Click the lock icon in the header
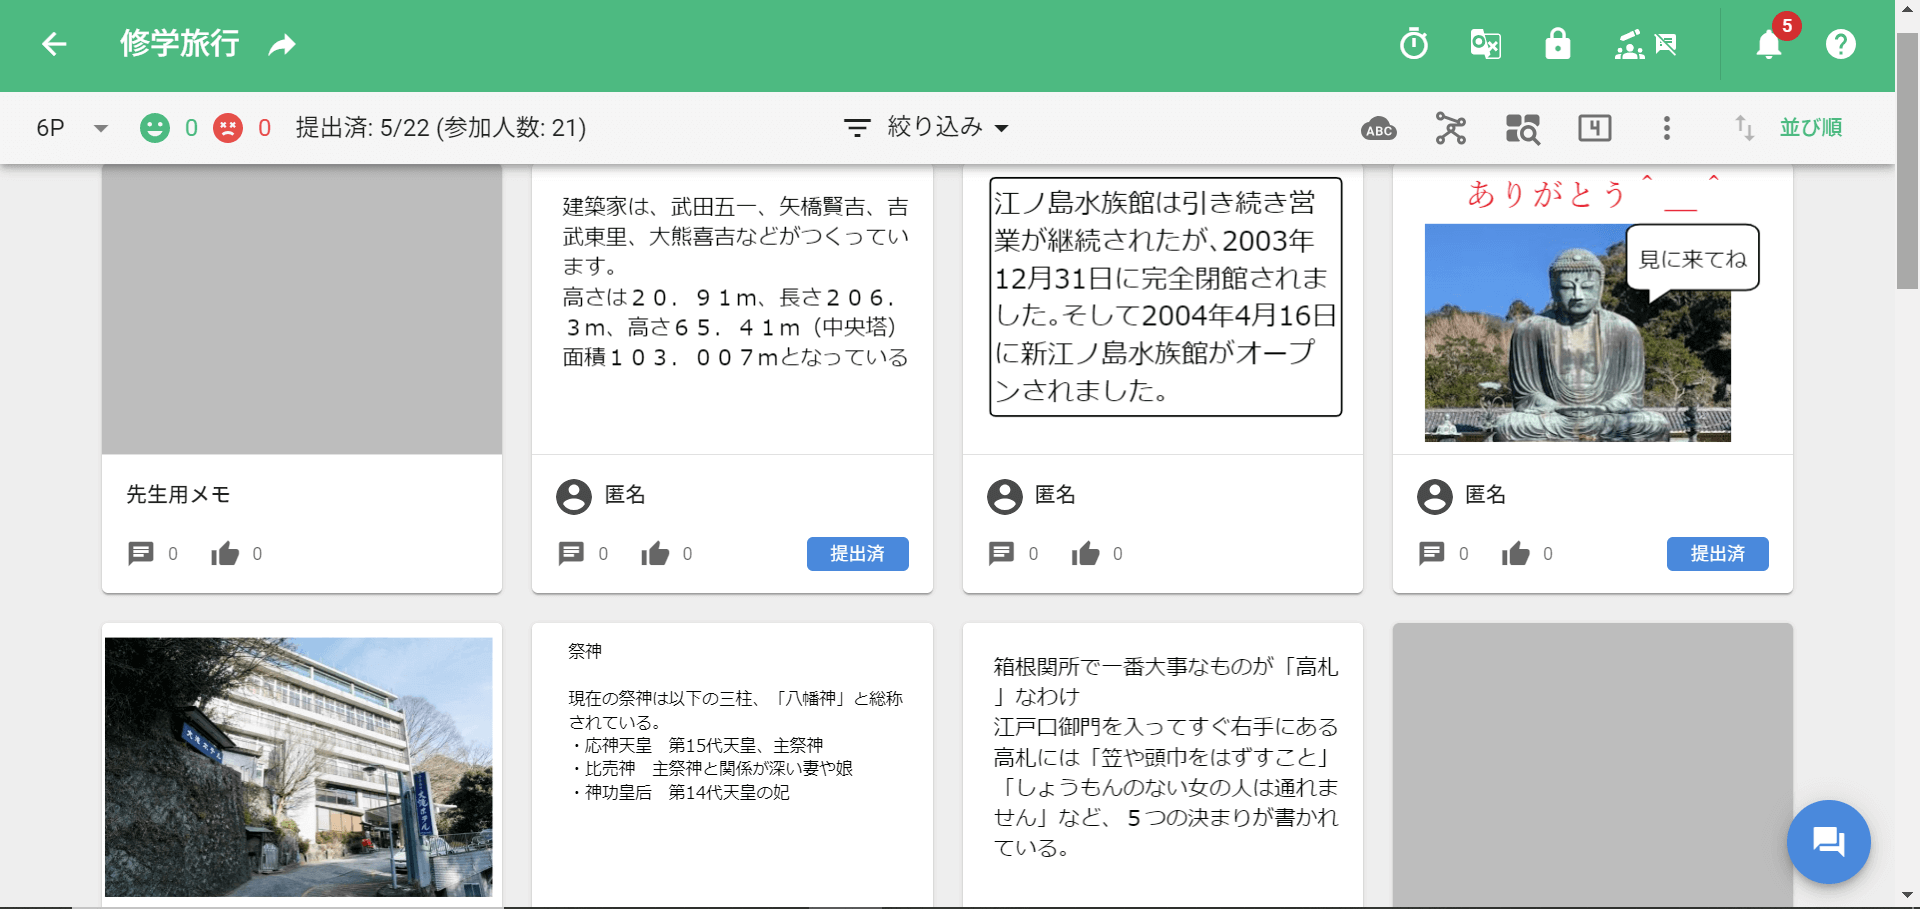This screenshot has width=1920, height=909. [x=1558, y=44]
